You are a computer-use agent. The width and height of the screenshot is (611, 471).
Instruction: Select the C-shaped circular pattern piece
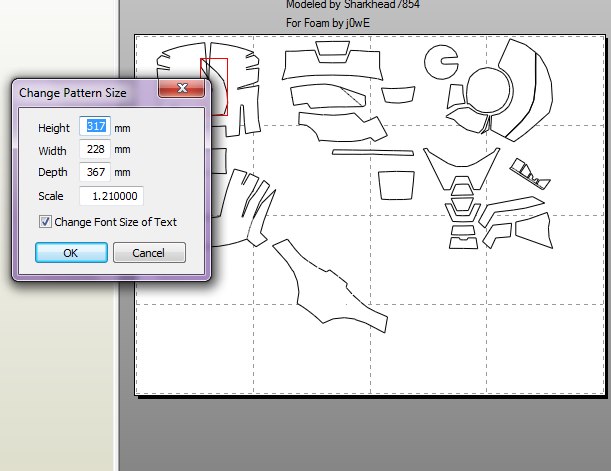(x=441, y=62)
